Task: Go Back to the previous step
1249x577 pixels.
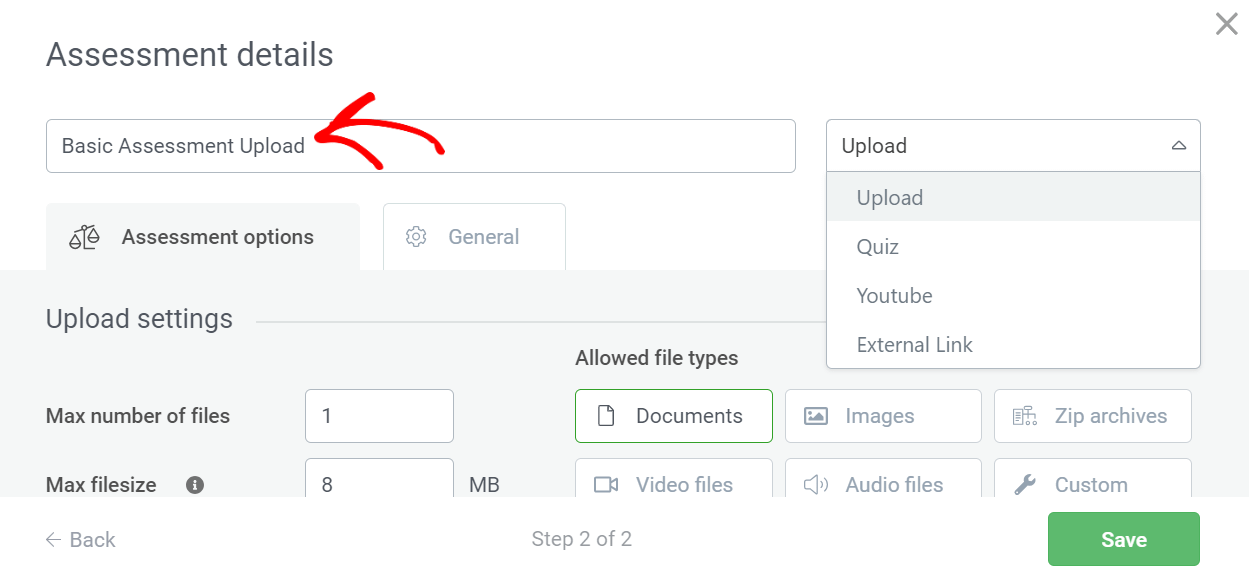Action: click(x=81, y=540)
